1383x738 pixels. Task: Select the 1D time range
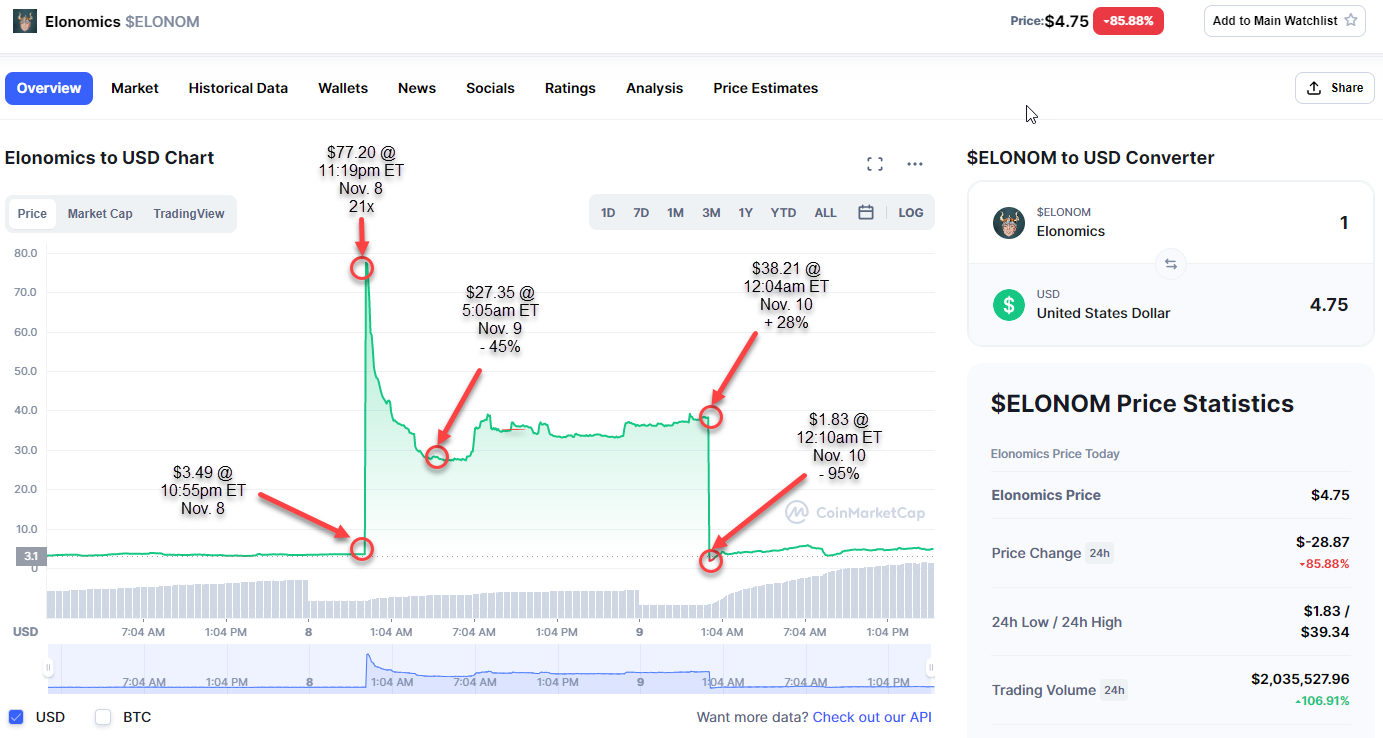coord(608,213)
